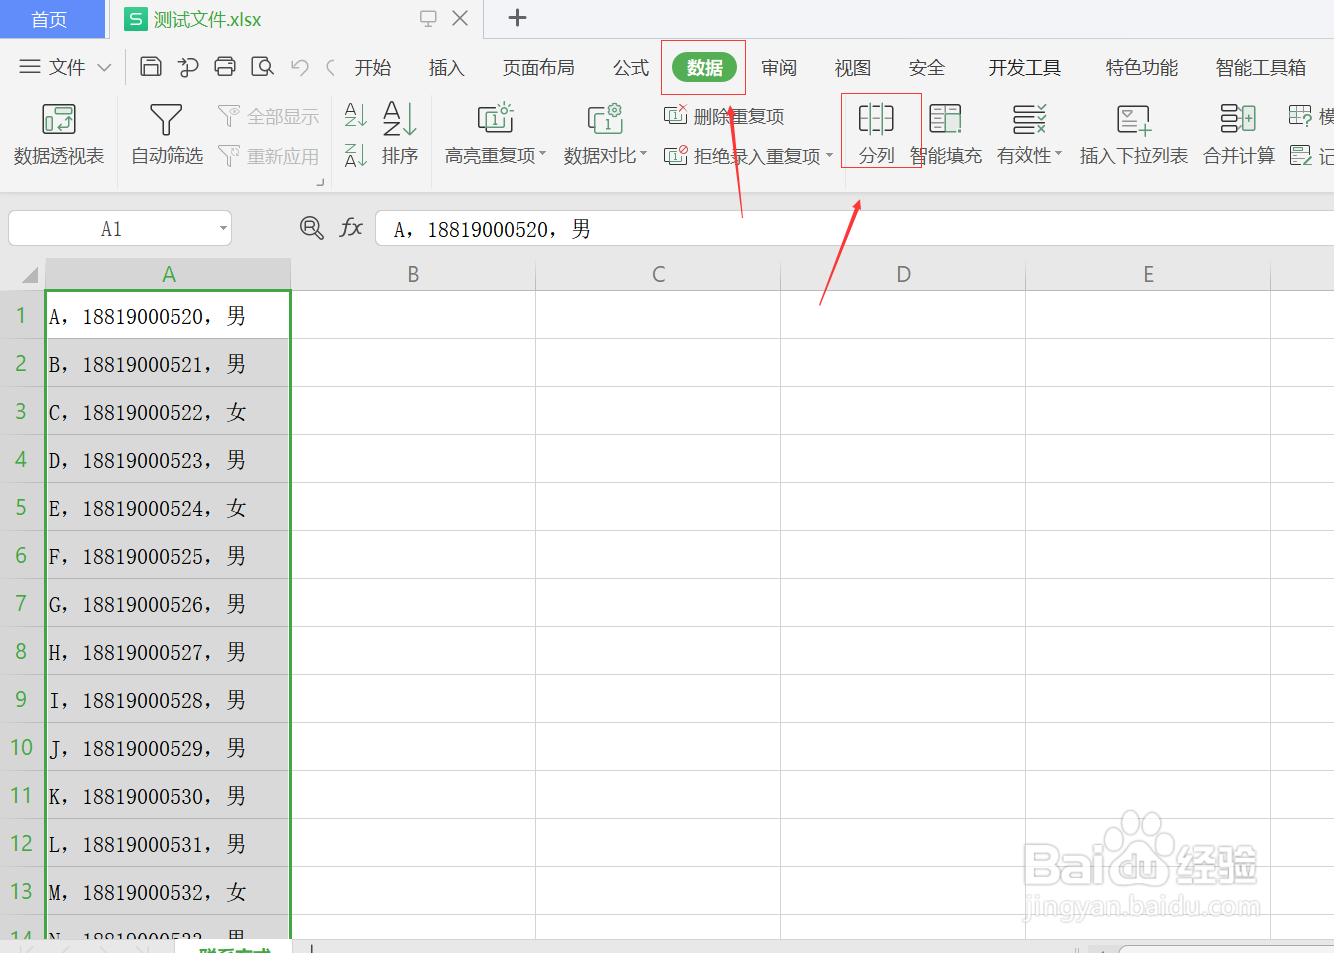This screenshot has height=953, width=1334.
Task: Switch to the 开发工具 ribbon tab
Action: tap(1025, 67)
